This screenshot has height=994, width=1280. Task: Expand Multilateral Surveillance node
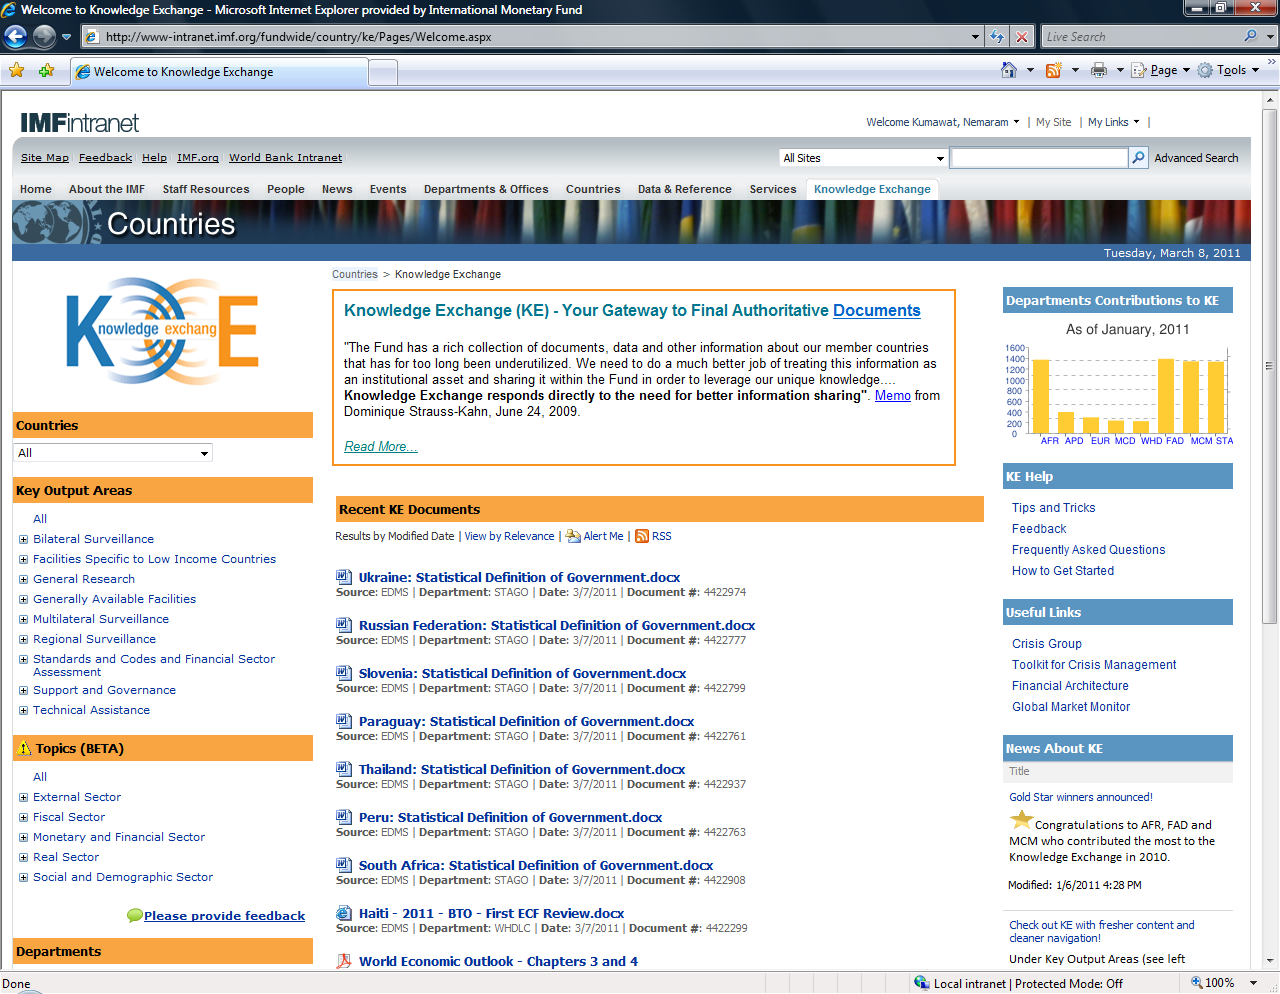click(x=23, y=619)
